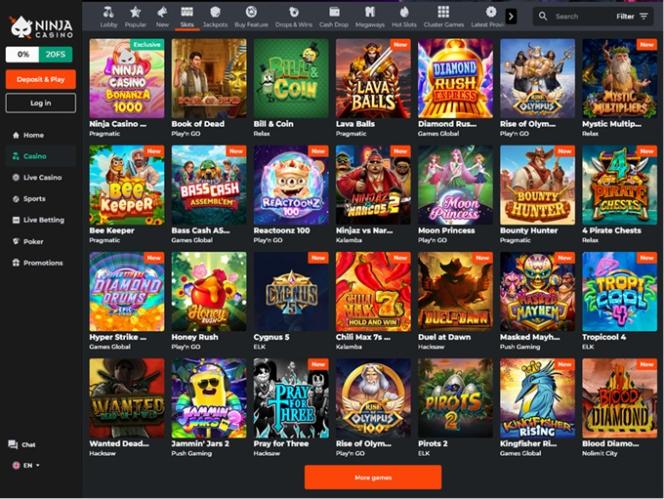Open the Filter options
664x499 pixels.
[x=632, y=16]
